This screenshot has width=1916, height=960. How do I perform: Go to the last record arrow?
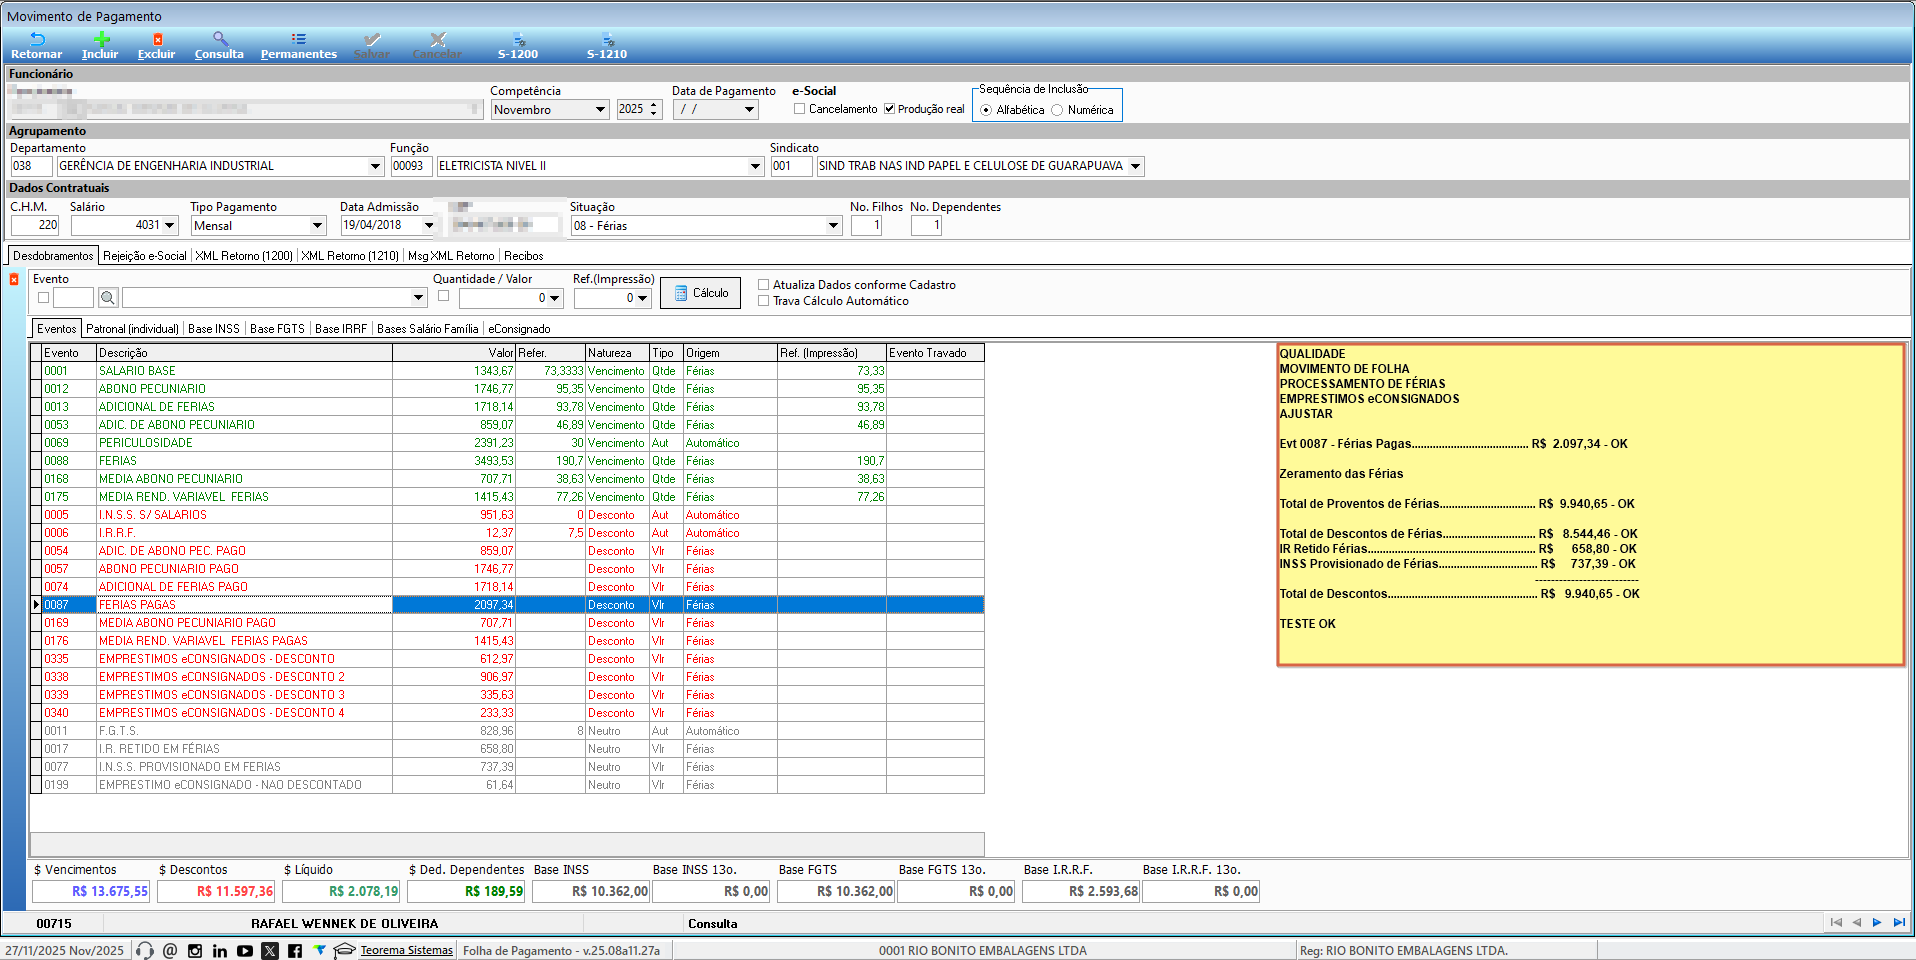coord(1899,923)
